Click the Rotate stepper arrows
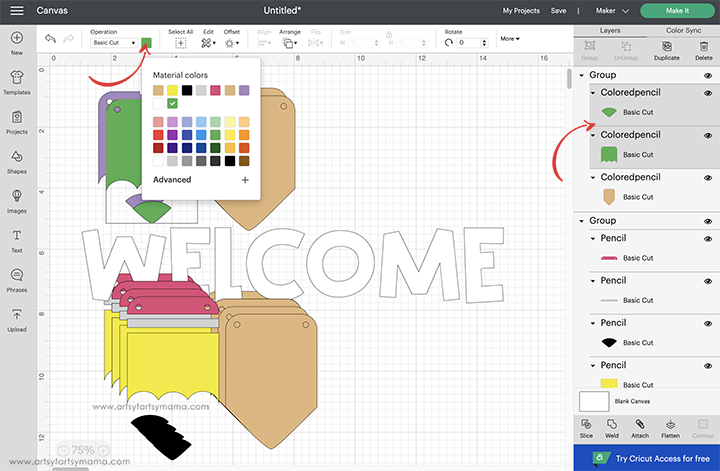 [484, 43]
